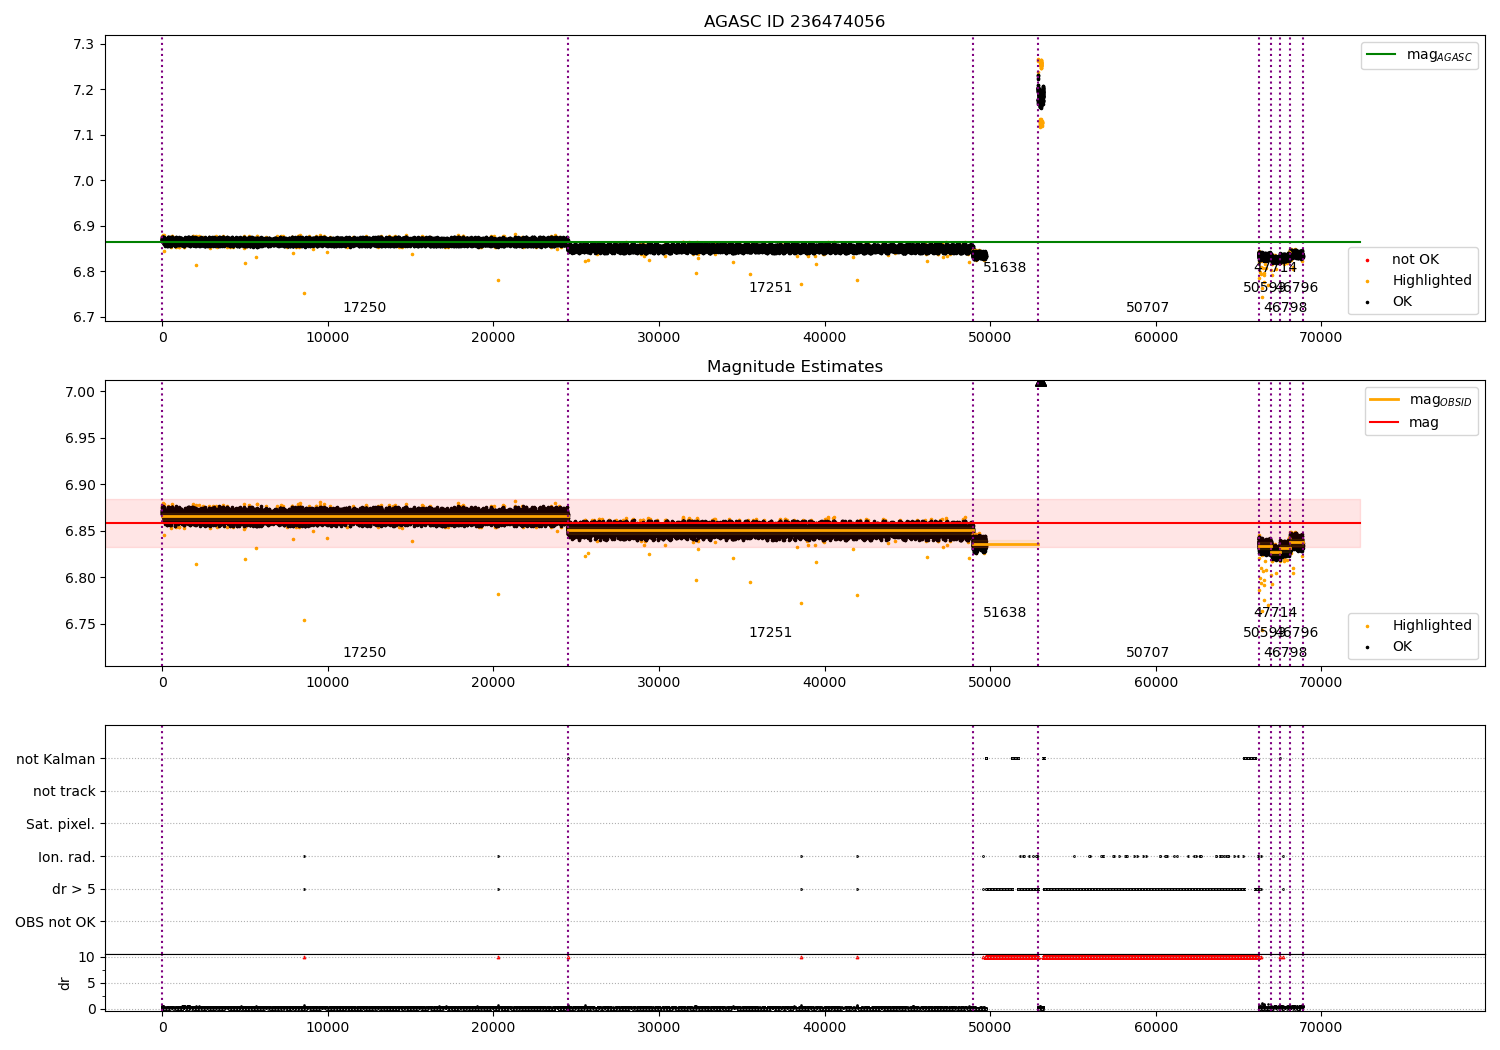
Task: Click the red line sample beside "mag" legend entry
Action: point(1384,423)
